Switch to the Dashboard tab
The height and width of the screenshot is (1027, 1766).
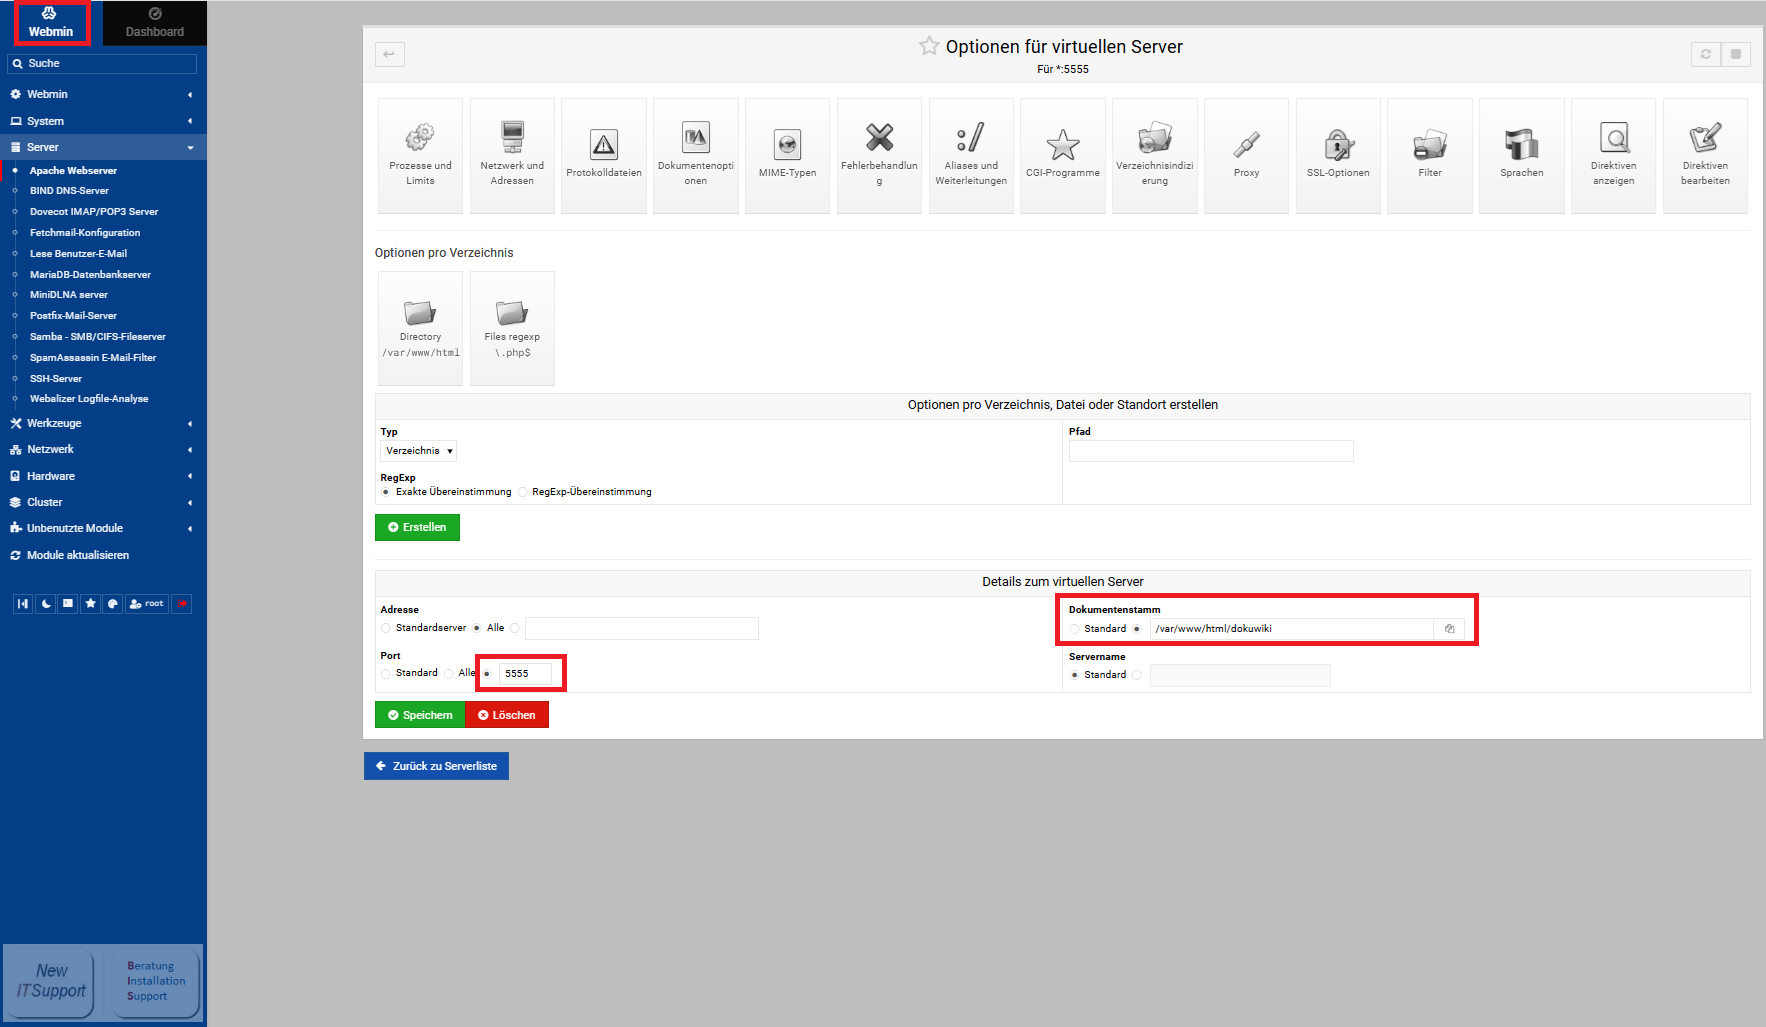pos(155,23)
